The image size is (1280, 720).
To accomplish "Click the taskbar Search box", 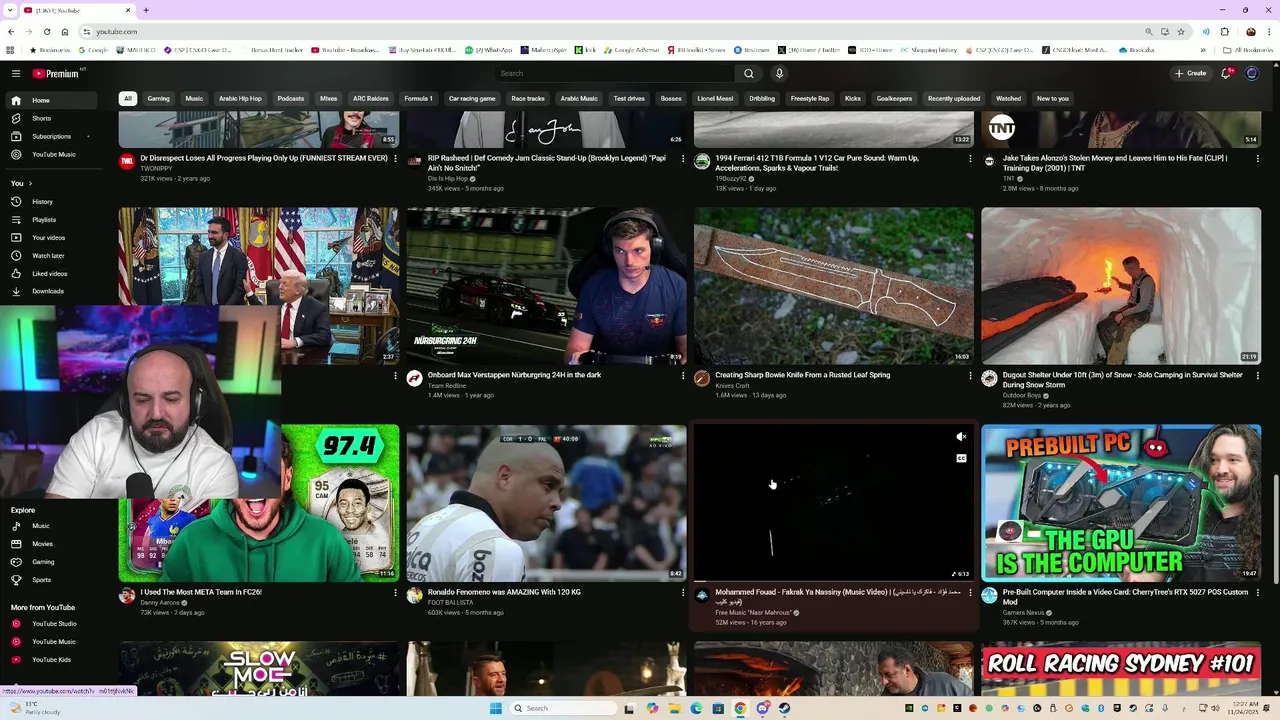I will point(563,708).
